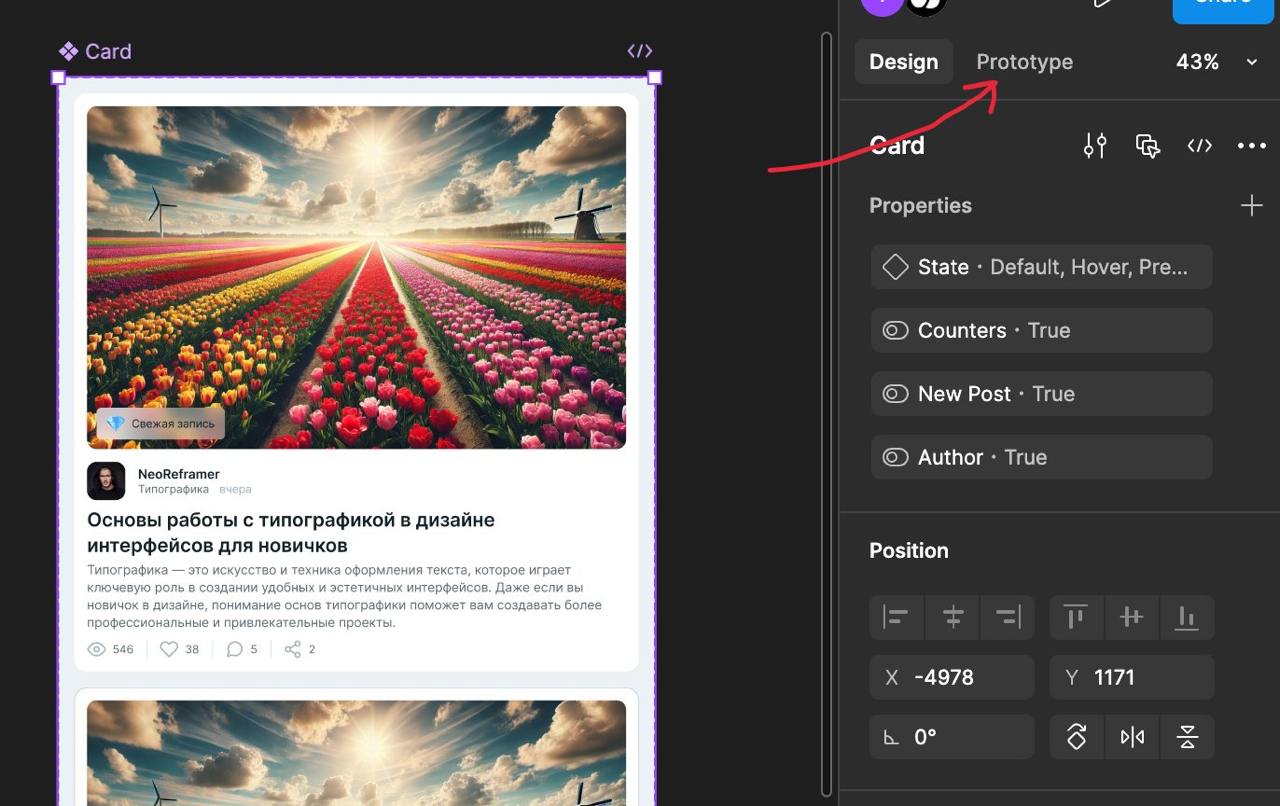Select the New Post boolean property
Image resolution: width=1280 pixels, height=806 pixels.
(1041, 394)
